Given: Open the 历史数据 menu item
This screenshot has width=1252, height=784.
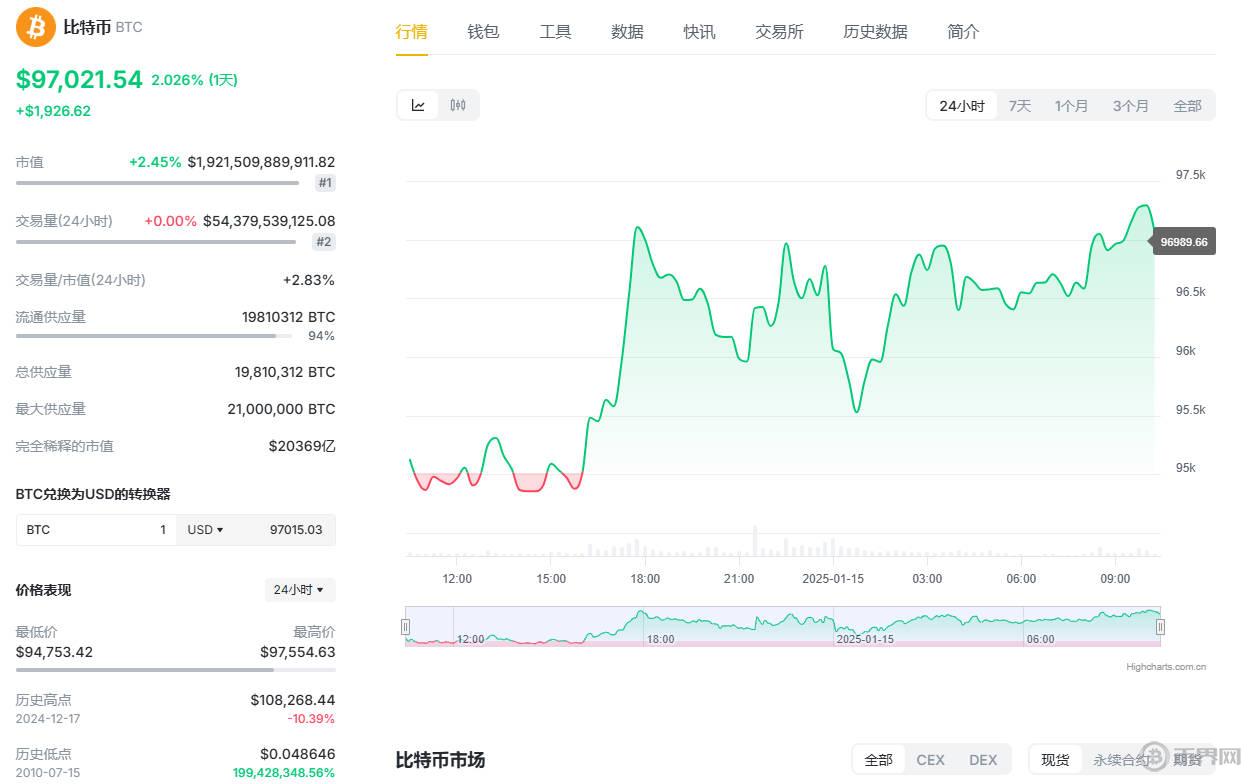Looking at the screenshot, I should [874, 31].
